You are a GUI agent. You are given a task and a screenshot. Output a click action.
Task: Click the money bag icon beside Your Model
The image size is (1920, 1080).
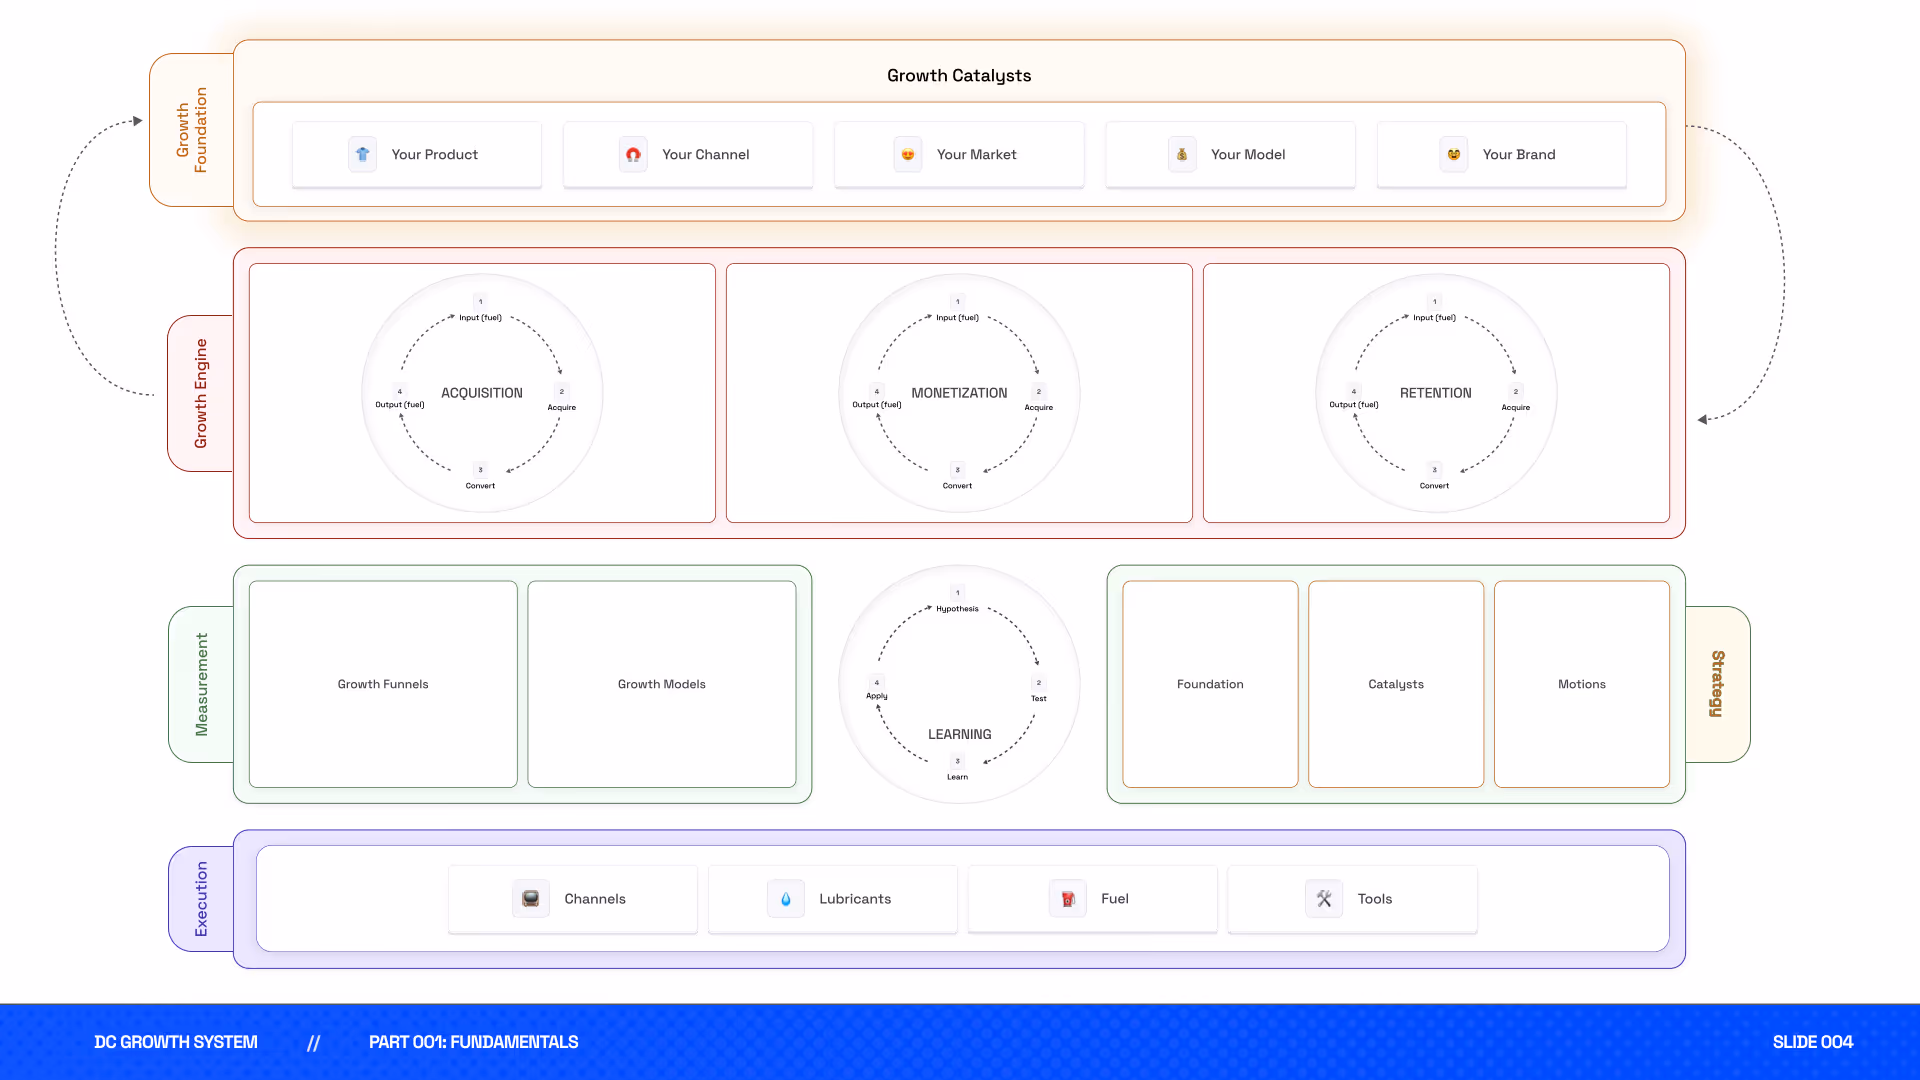pos(1182,154)
